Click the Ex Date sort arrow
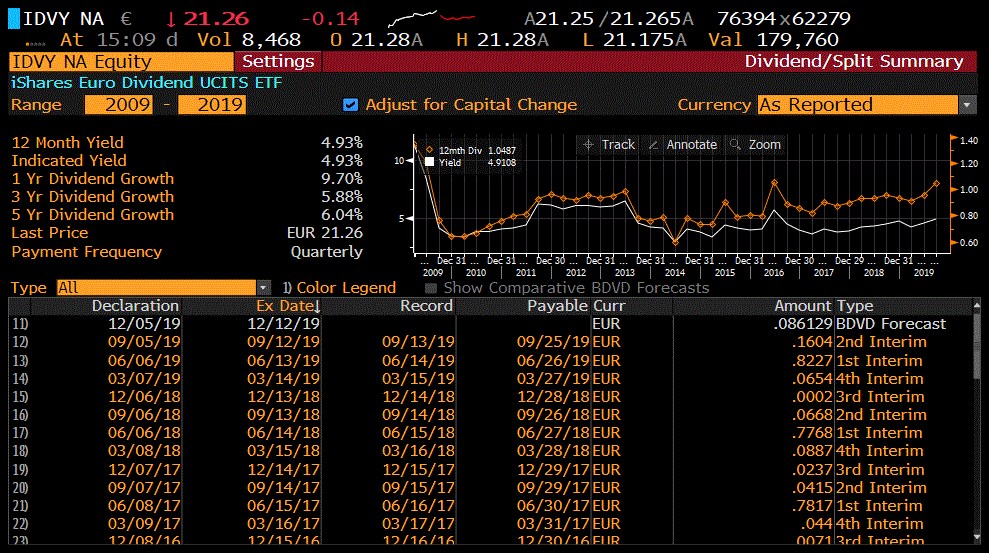 point(317,306)
